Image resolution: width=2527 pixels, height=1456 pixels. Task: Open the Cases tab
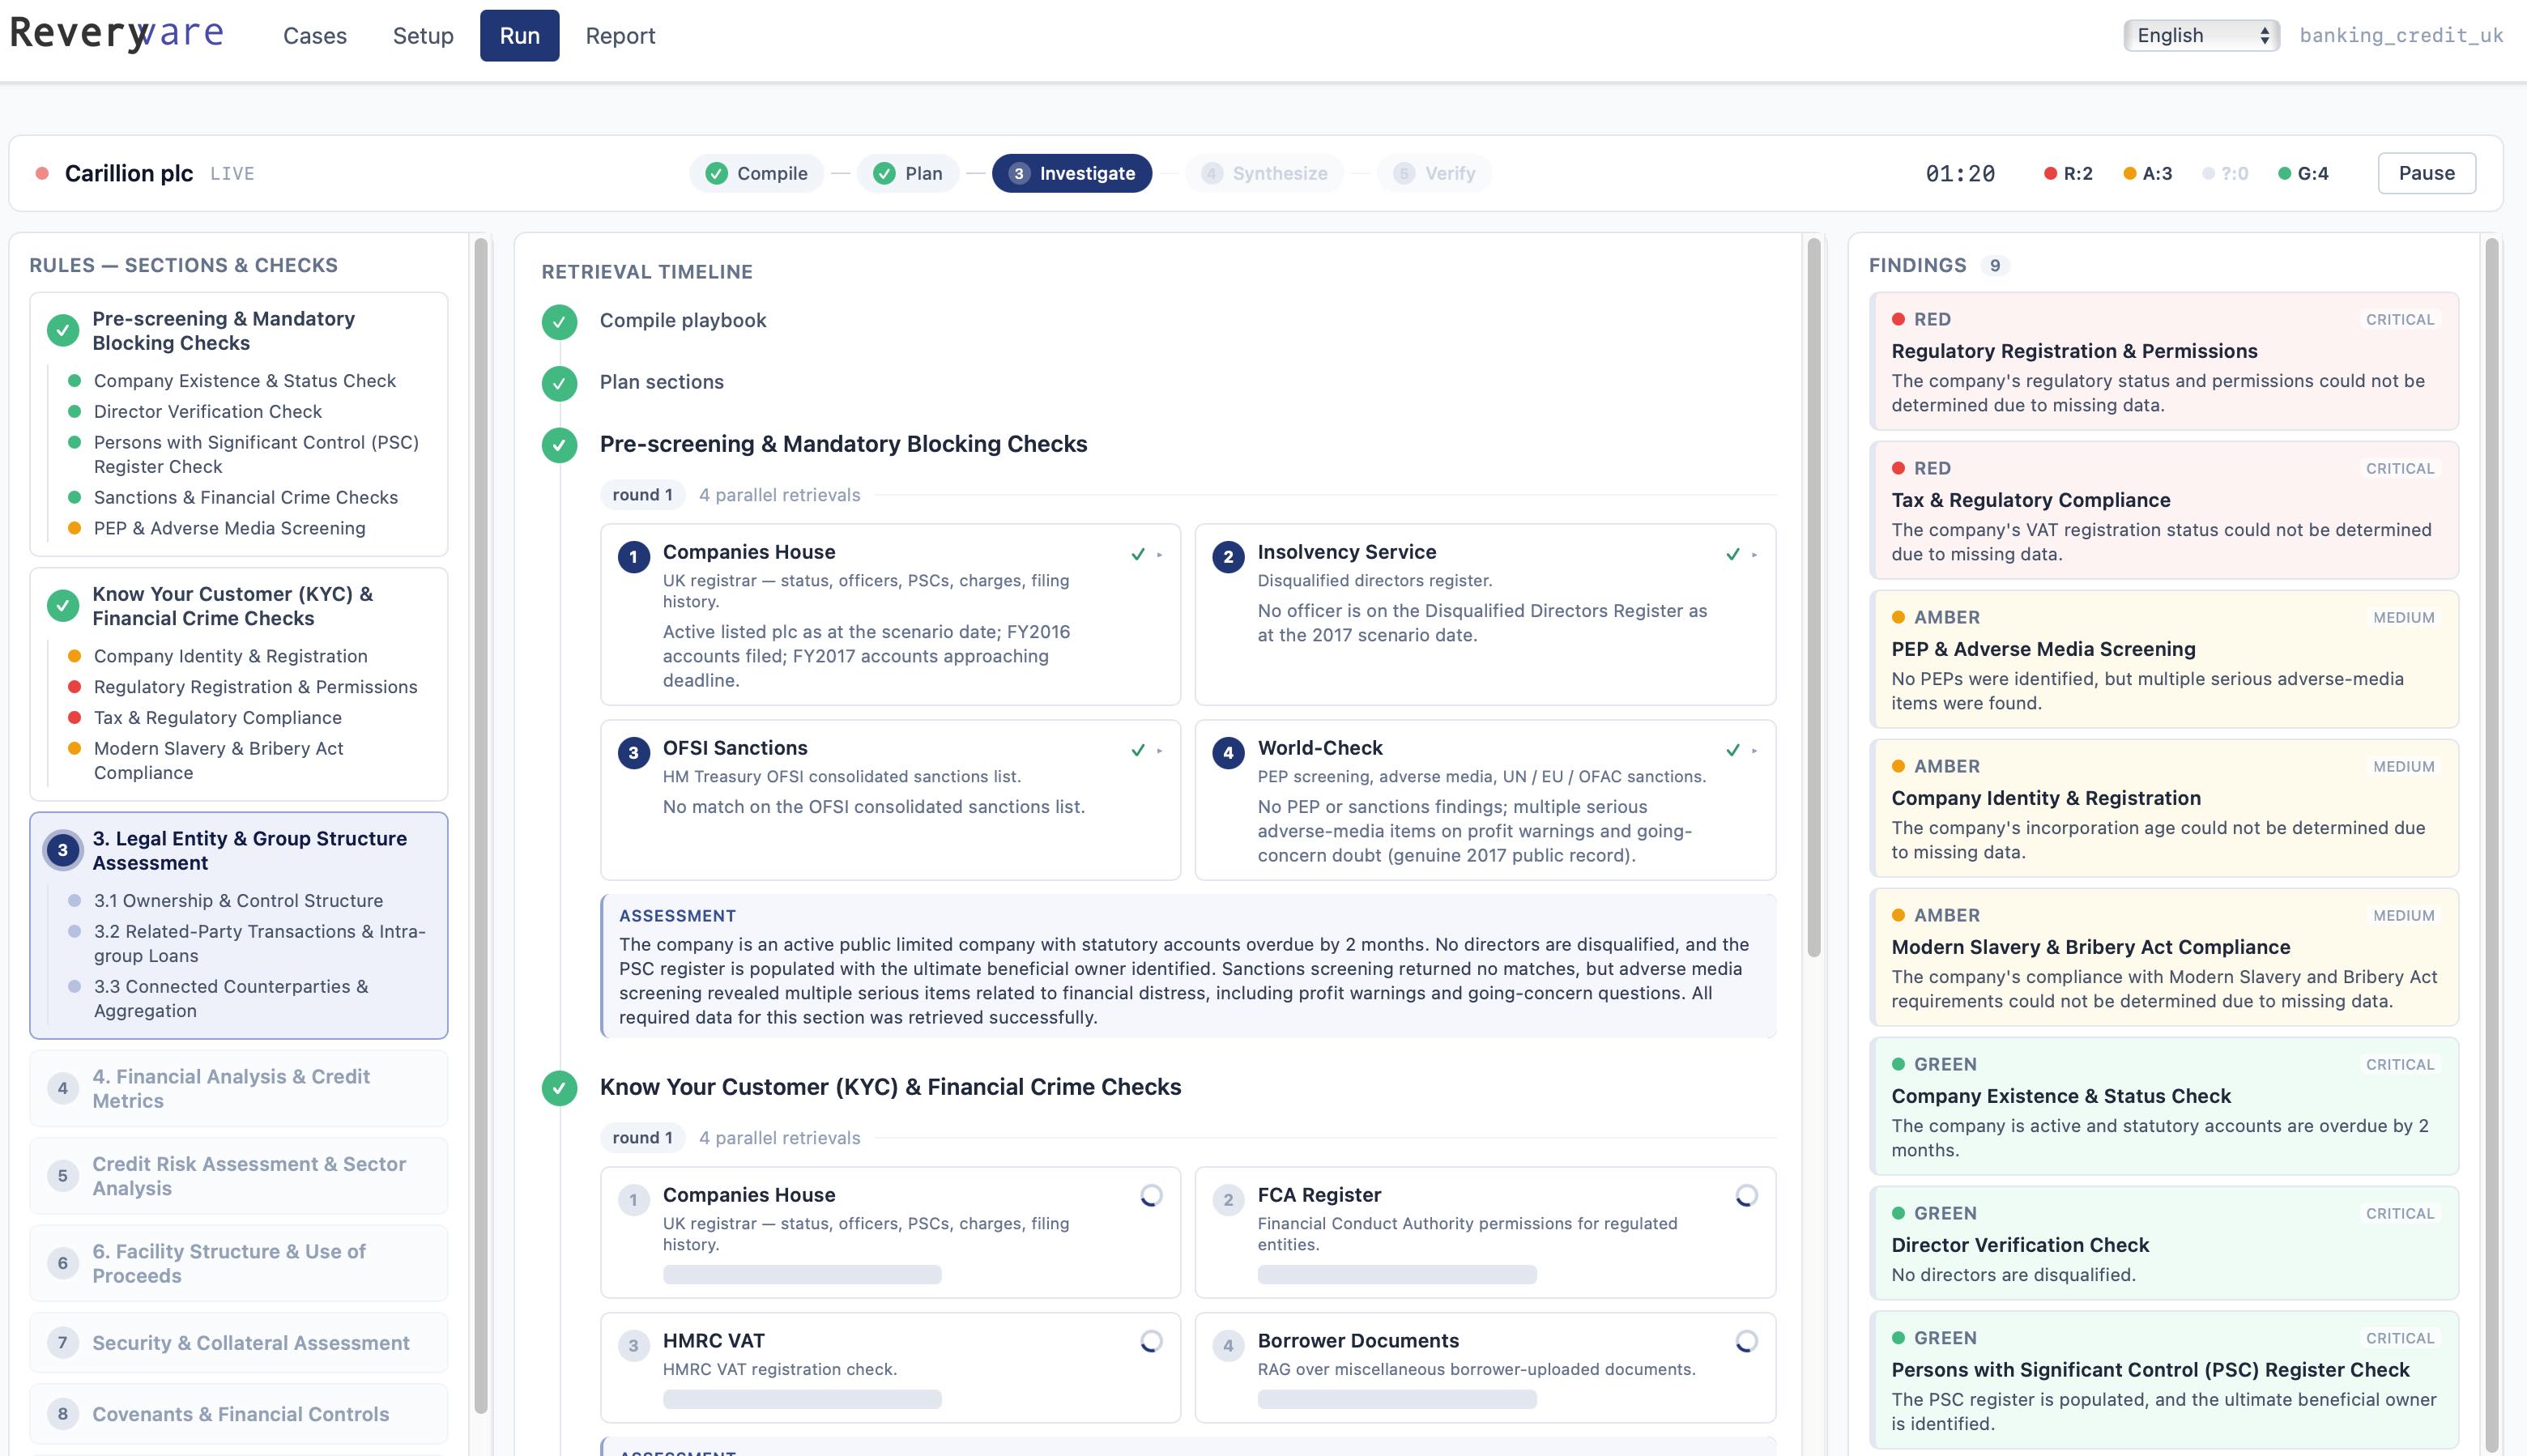pos(315,36)
